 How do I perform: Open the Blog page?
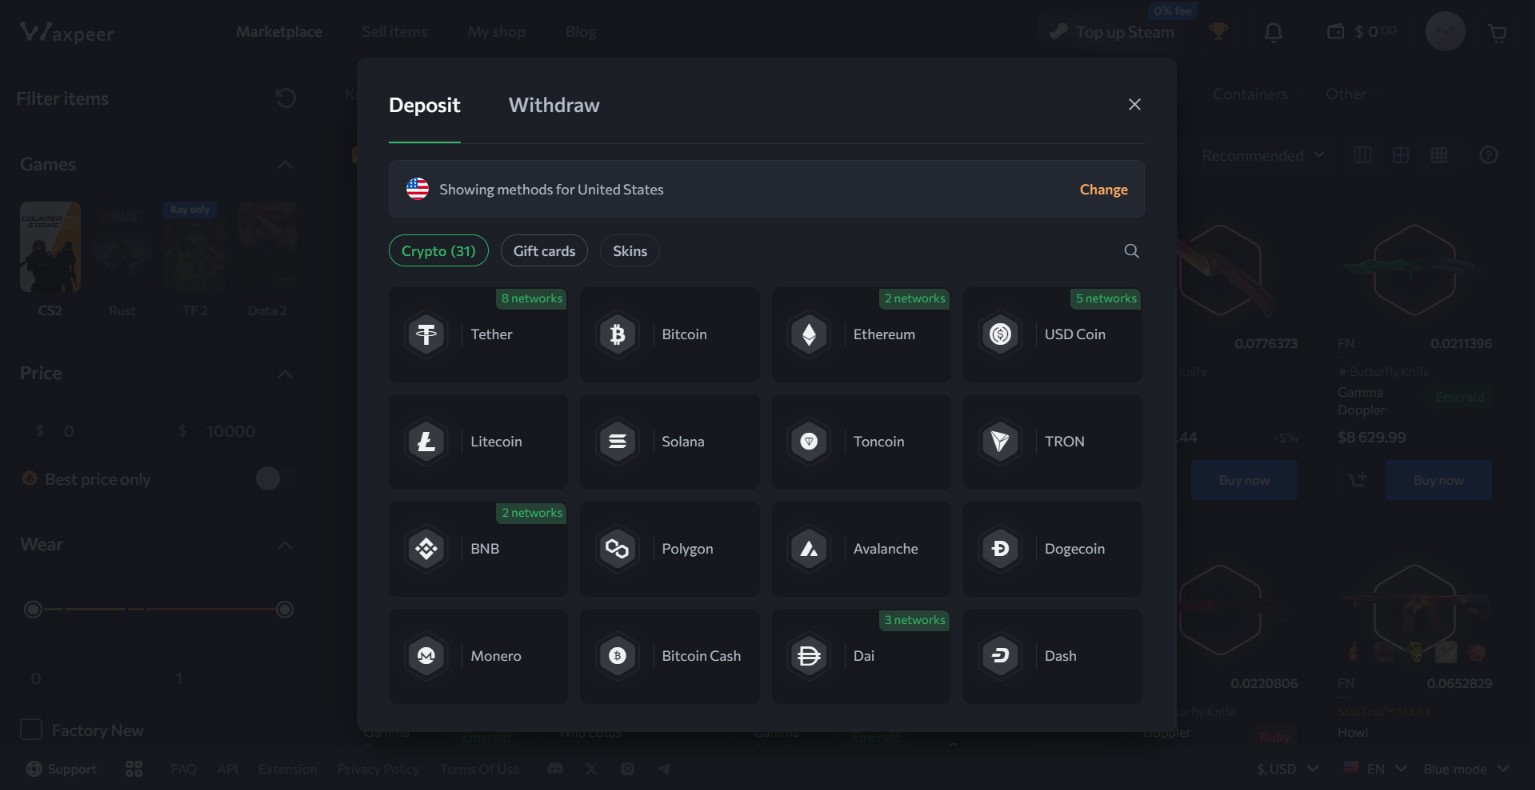581,32
